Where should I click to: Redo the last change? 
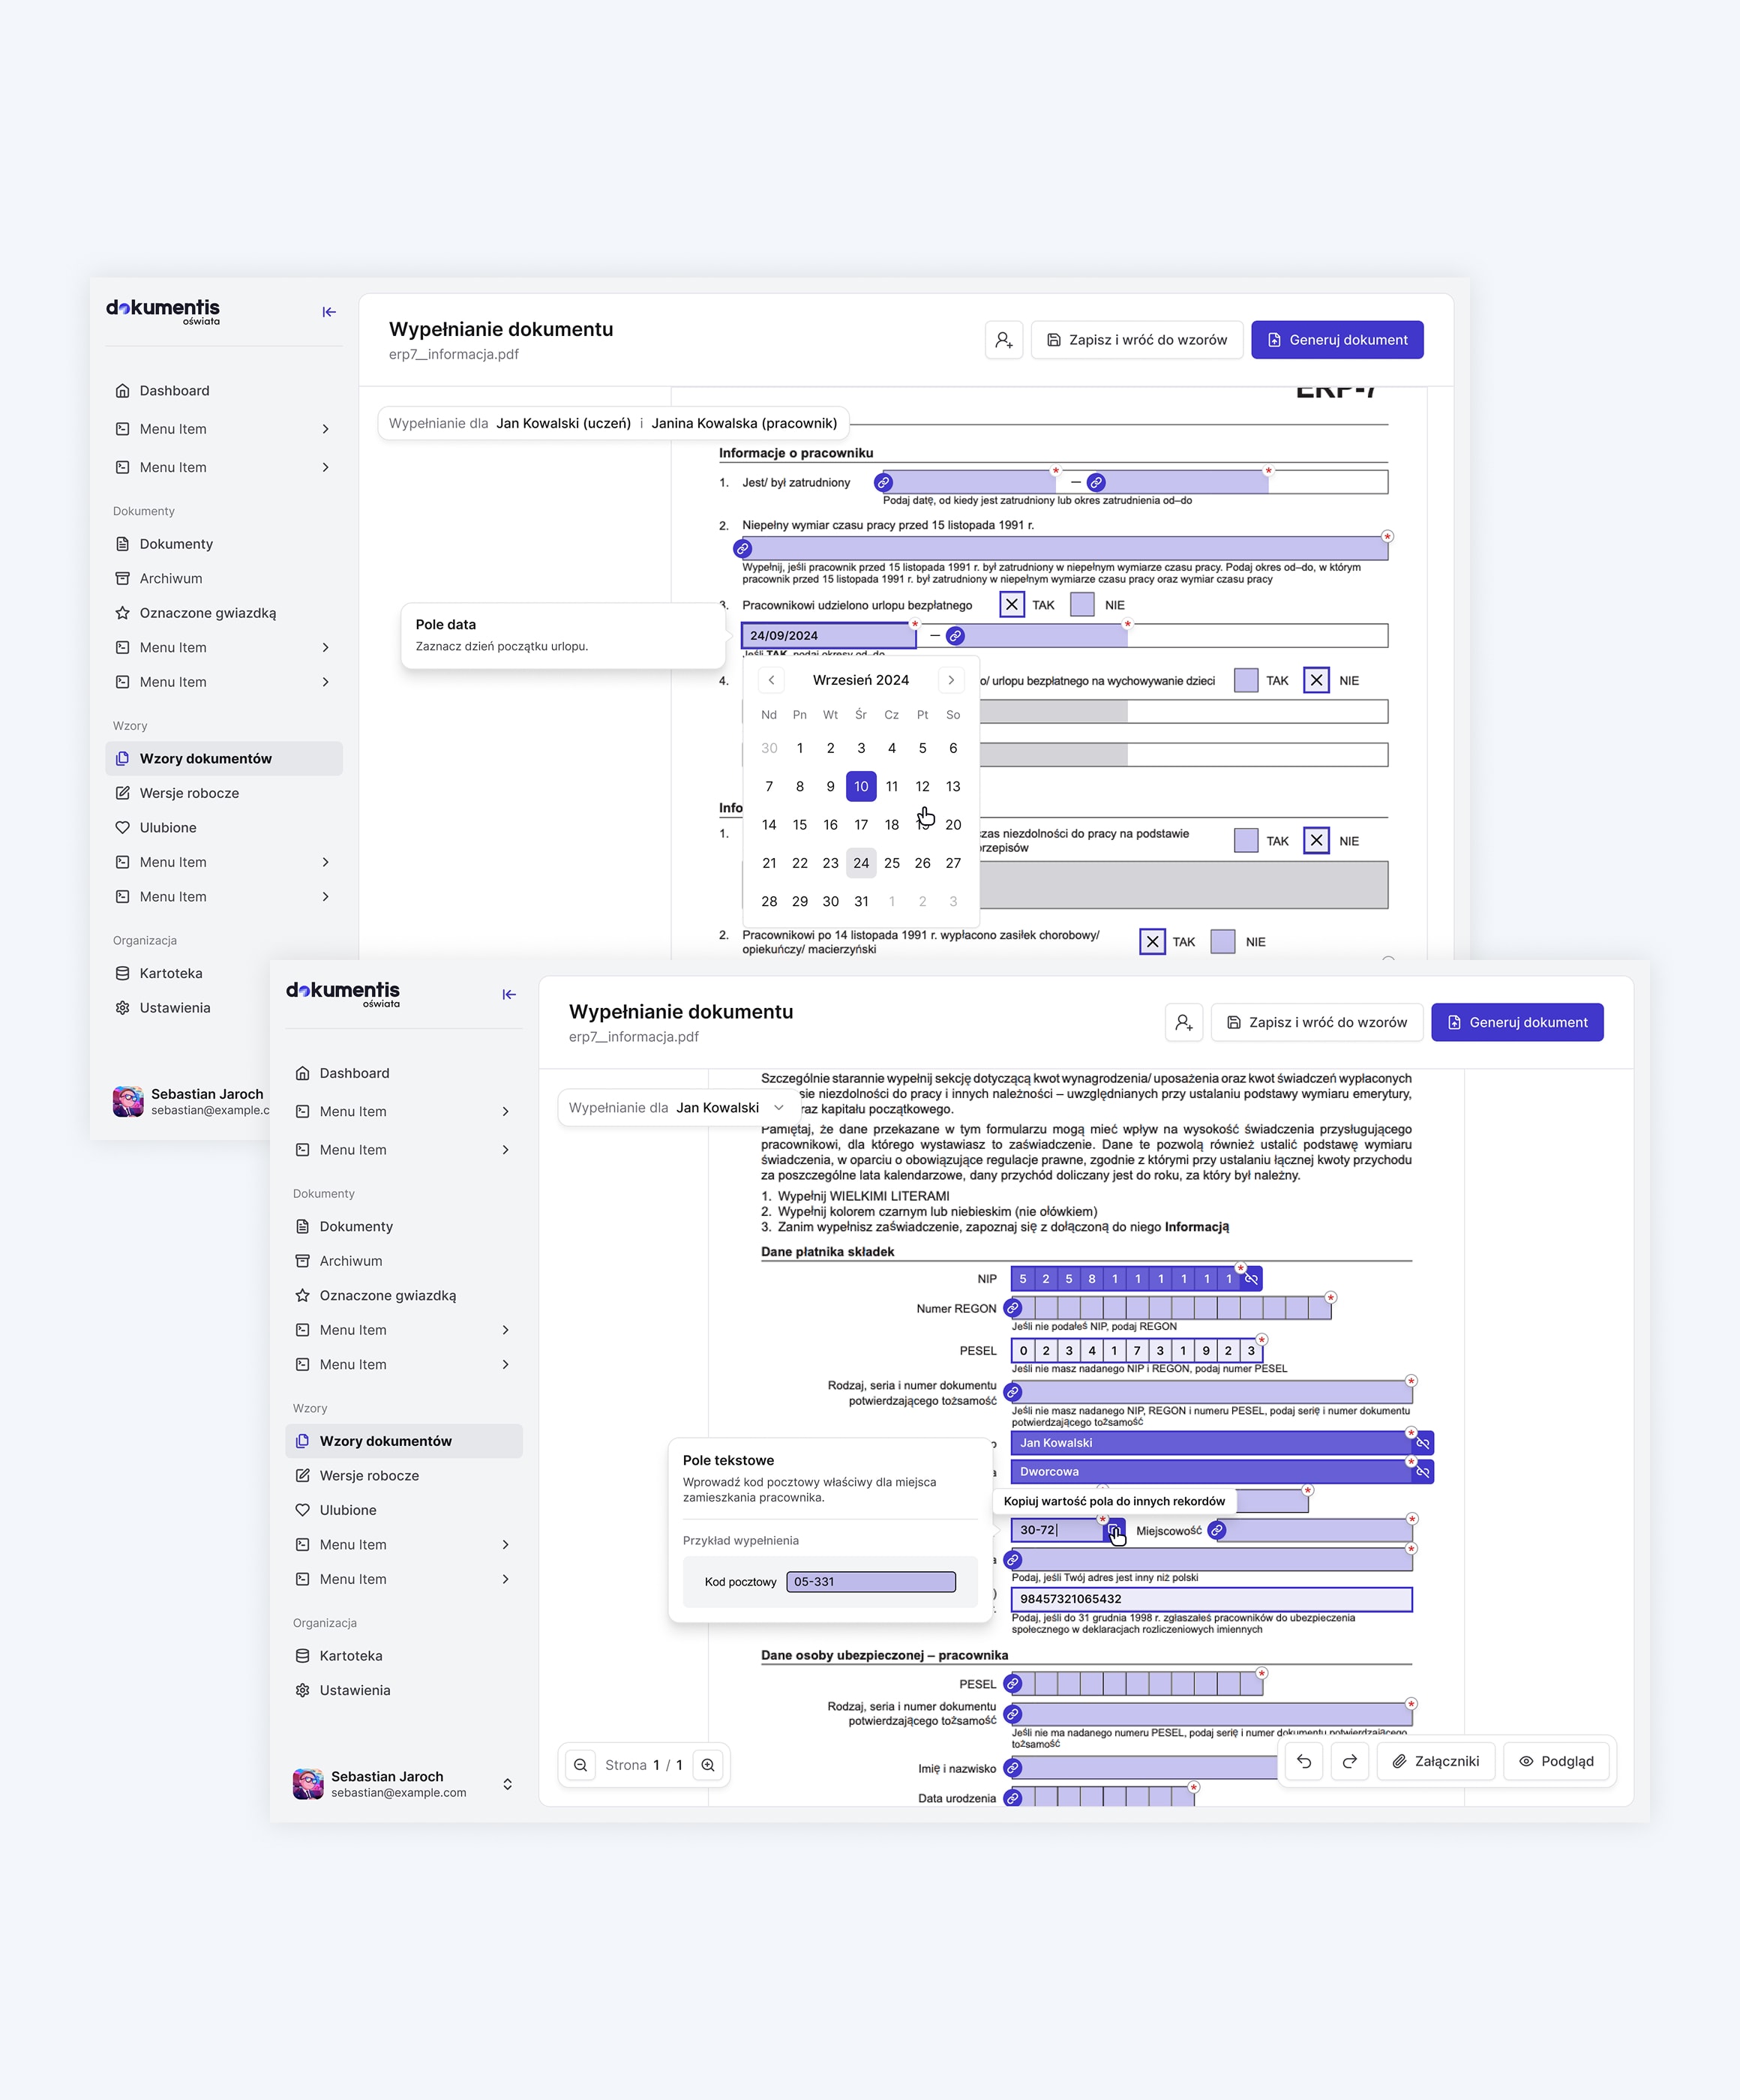click(x=1350, y=1761)
